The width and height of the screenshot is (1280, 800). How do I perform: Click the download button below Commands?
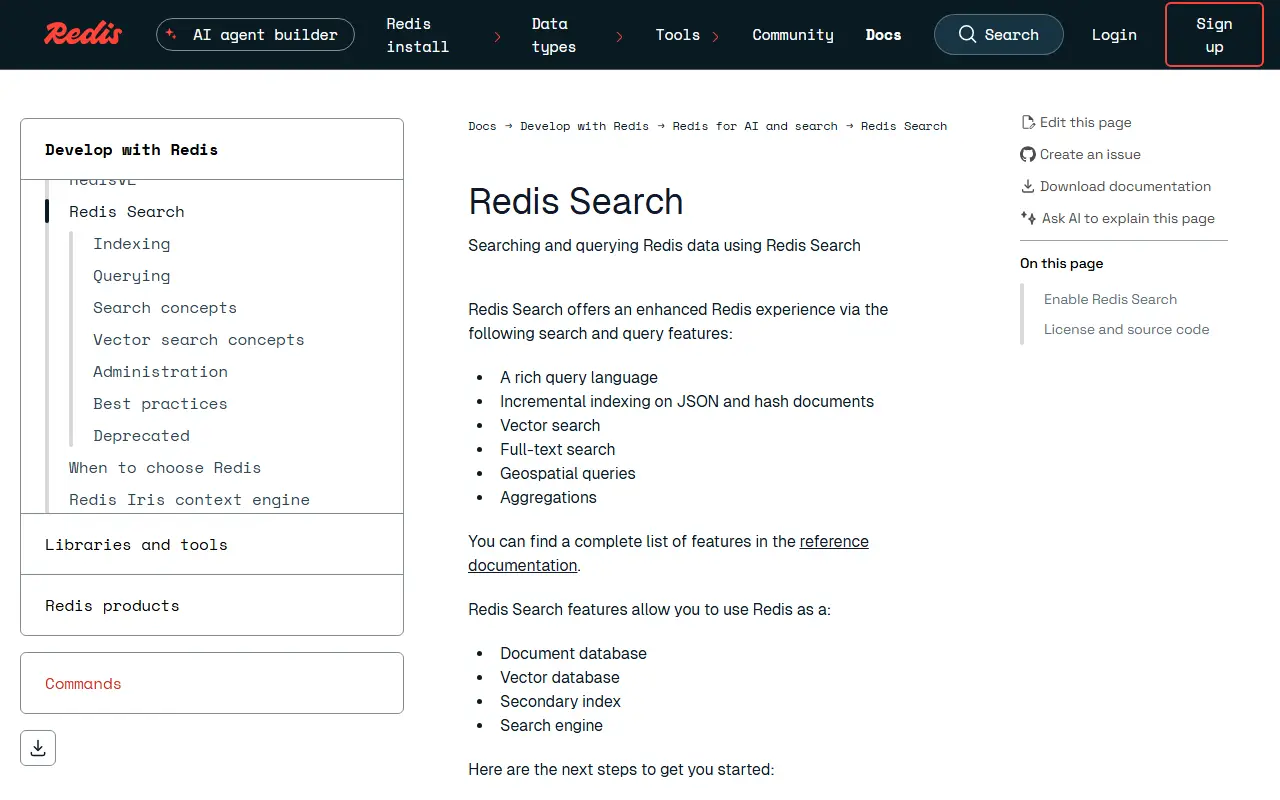(x=38, y=748)
